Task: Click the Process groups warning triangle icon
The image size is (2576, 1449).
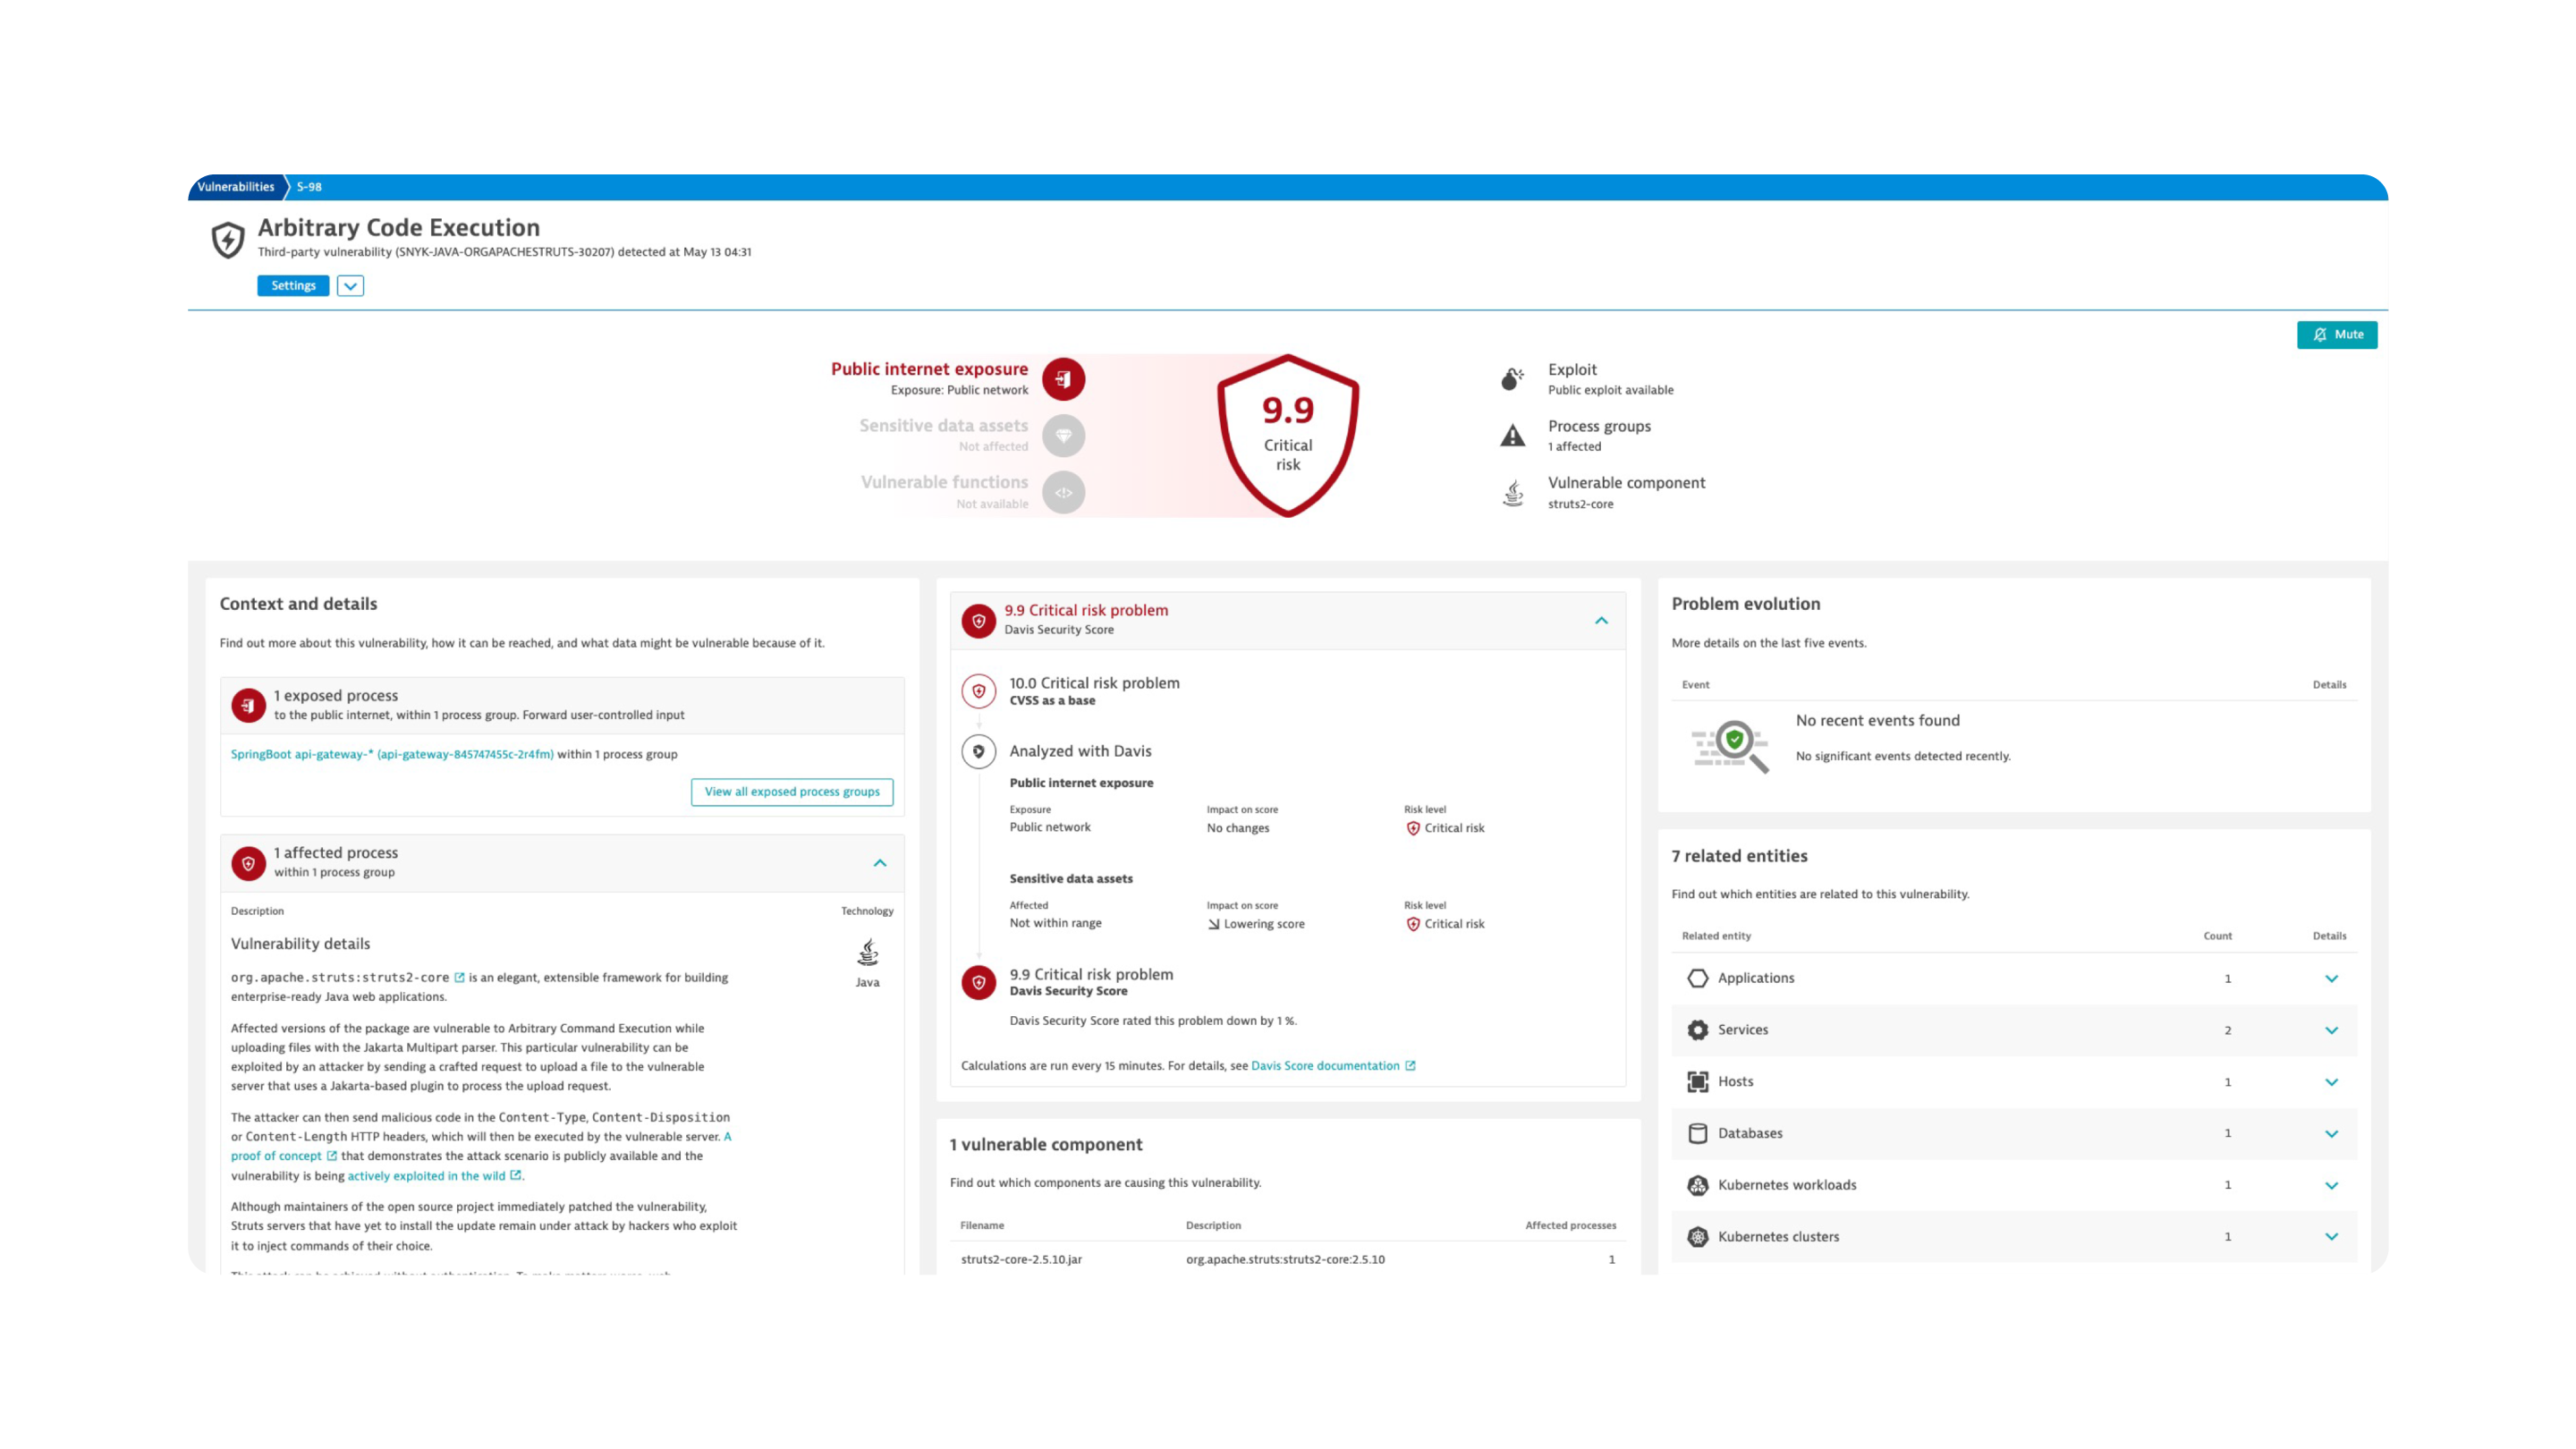Action: [1512, 436]
